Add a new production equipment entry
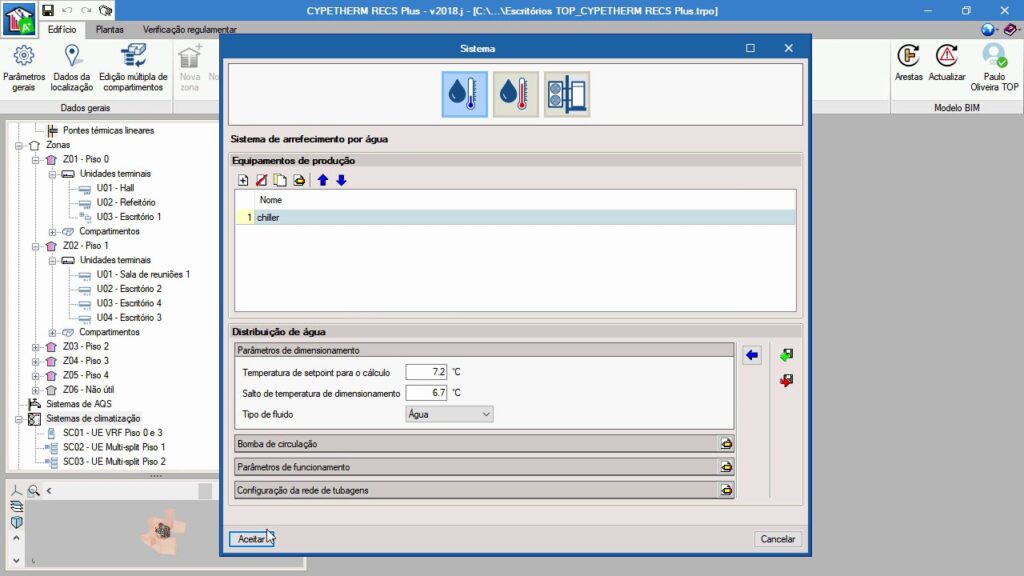Screen dimensions: 1024x576 [x=243, y=180]
